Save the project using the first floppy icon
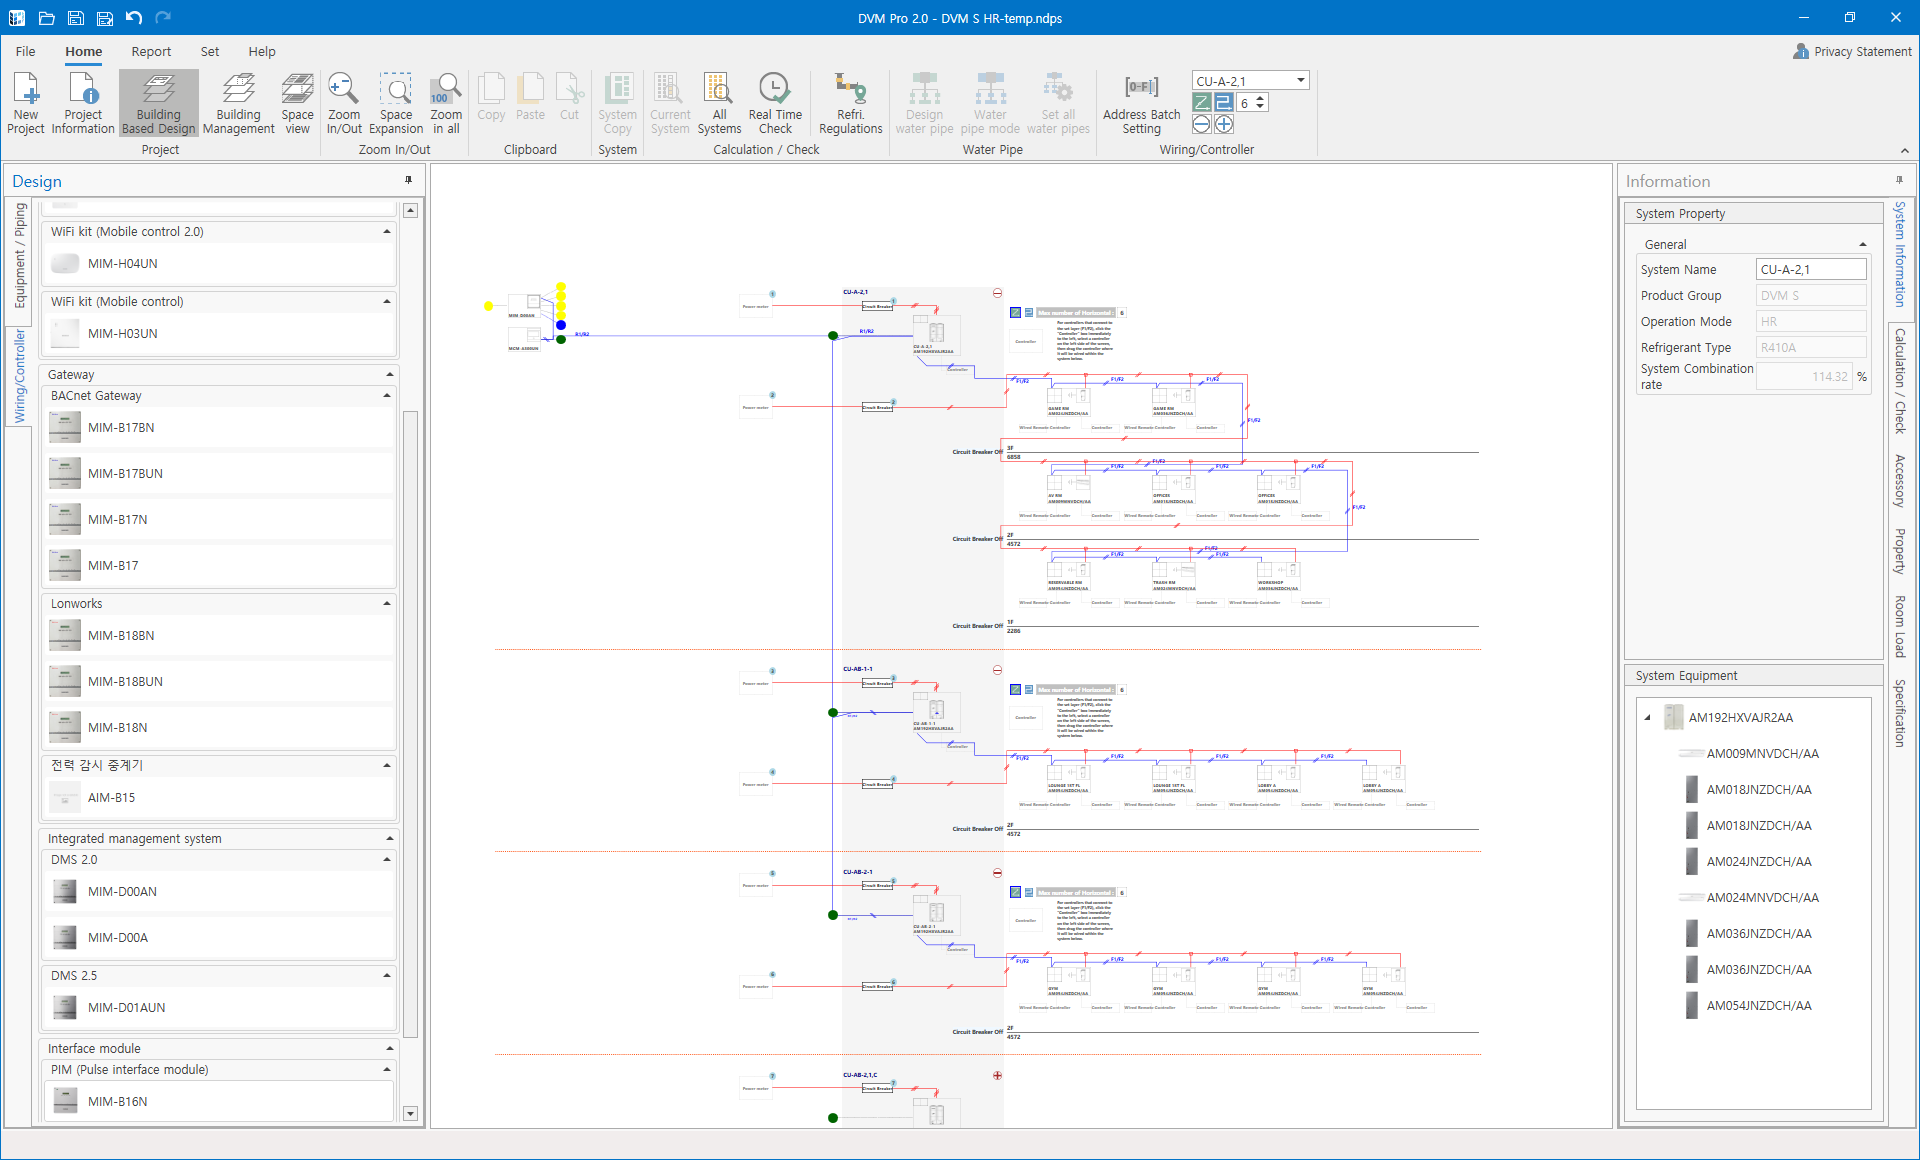 75,18
